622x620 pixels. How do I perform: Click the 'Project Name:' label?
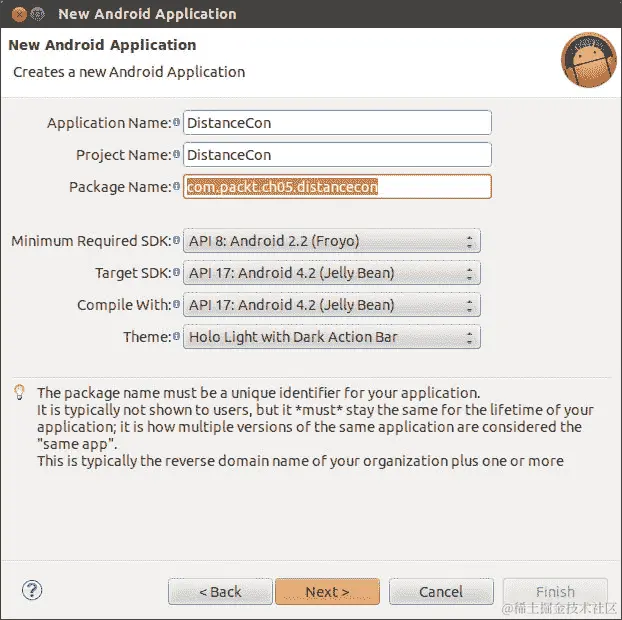[124, 155]
